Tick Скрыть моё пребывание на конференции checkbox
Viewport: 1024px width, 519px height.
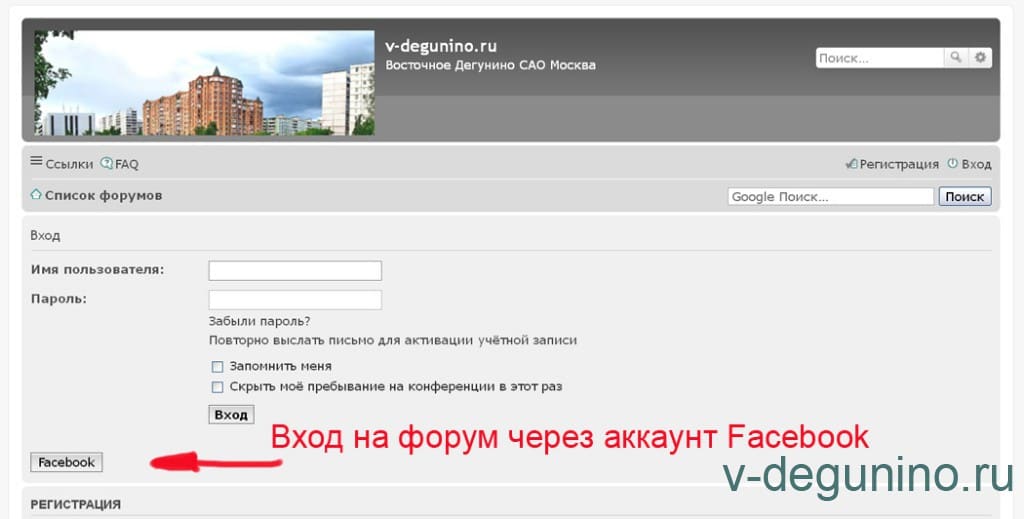tap(217, 387)
